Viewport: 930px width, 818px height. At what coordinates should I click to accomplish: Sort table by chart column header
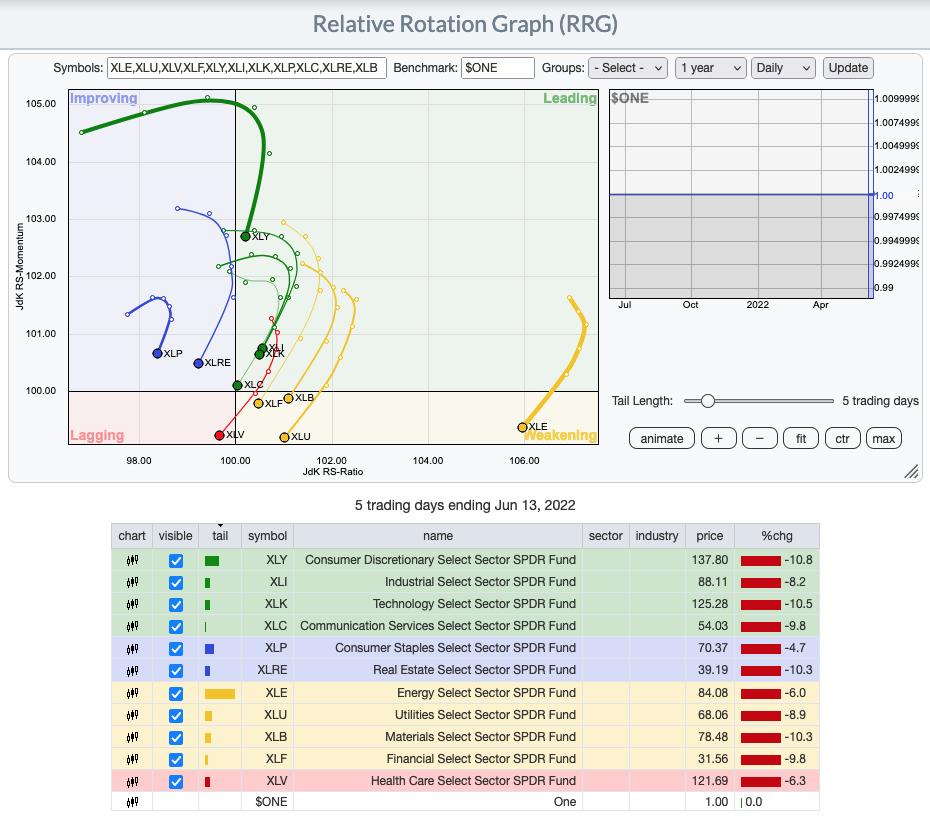tap(132, 536)
